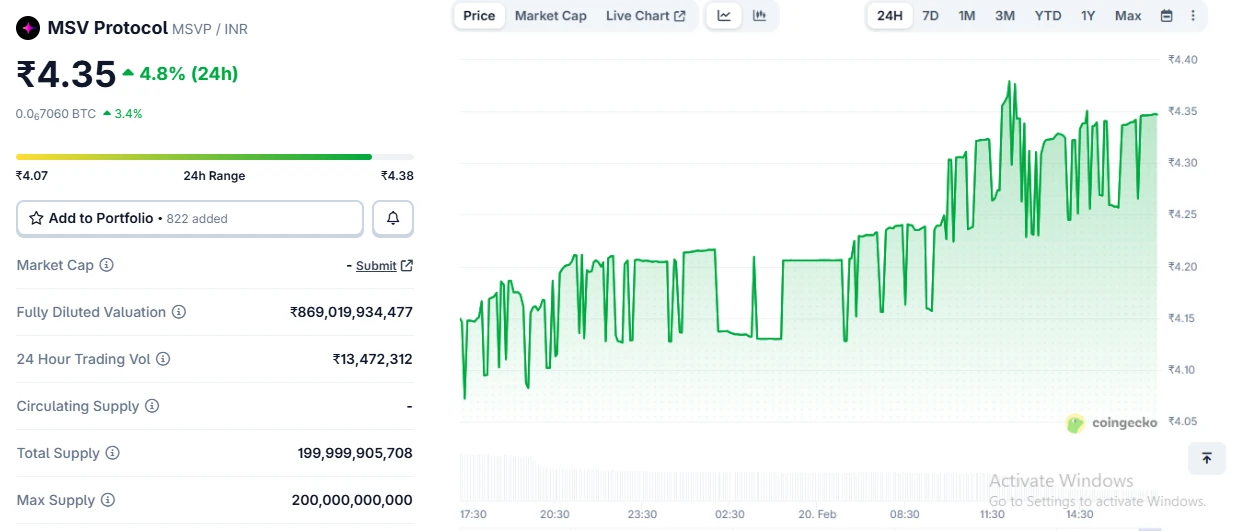Image resolution: width=1235 pixels, height=531 pixels.
Task: Click the scroll-to-top arrow button
Action: coord(1207,458)
